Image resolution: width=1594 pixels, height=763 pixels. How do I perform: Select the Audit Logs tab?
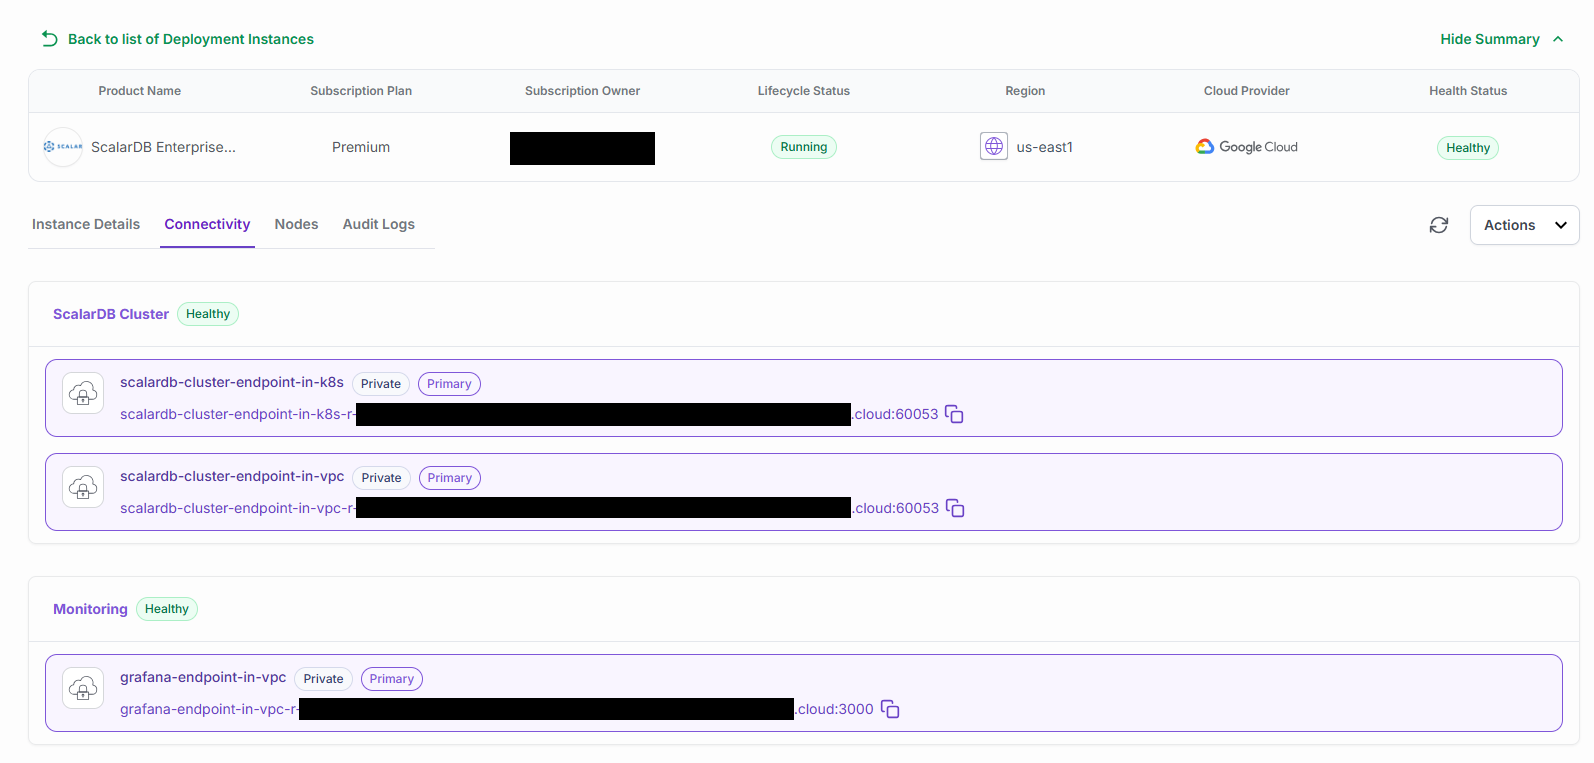[x=378, y=224]
